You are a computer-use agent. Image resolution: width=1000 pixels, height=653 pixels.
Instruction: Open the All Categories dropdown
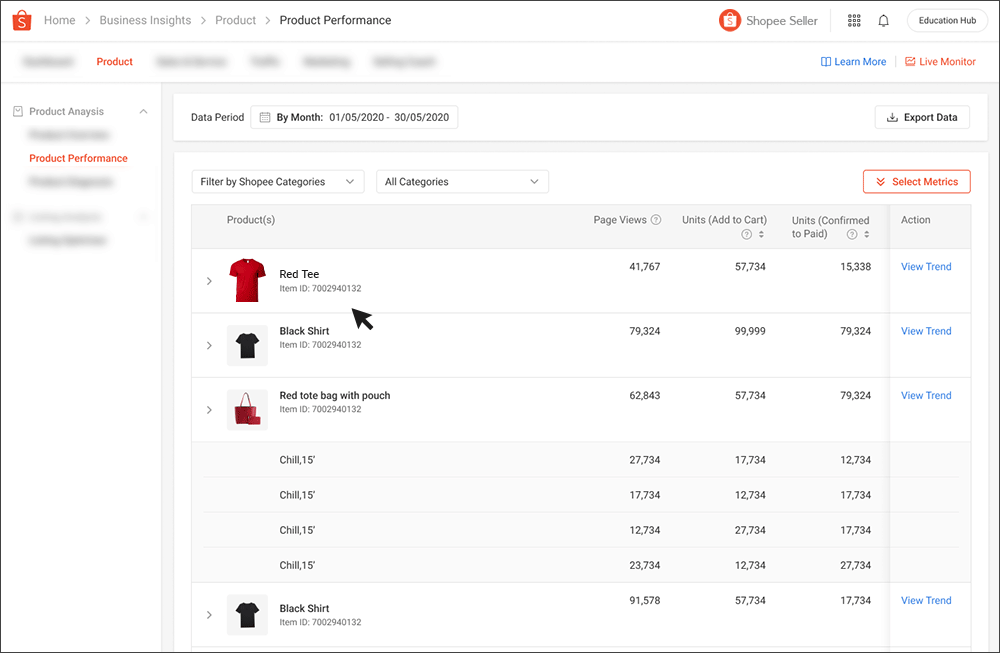pyautogui.click(x=462, y=181)
